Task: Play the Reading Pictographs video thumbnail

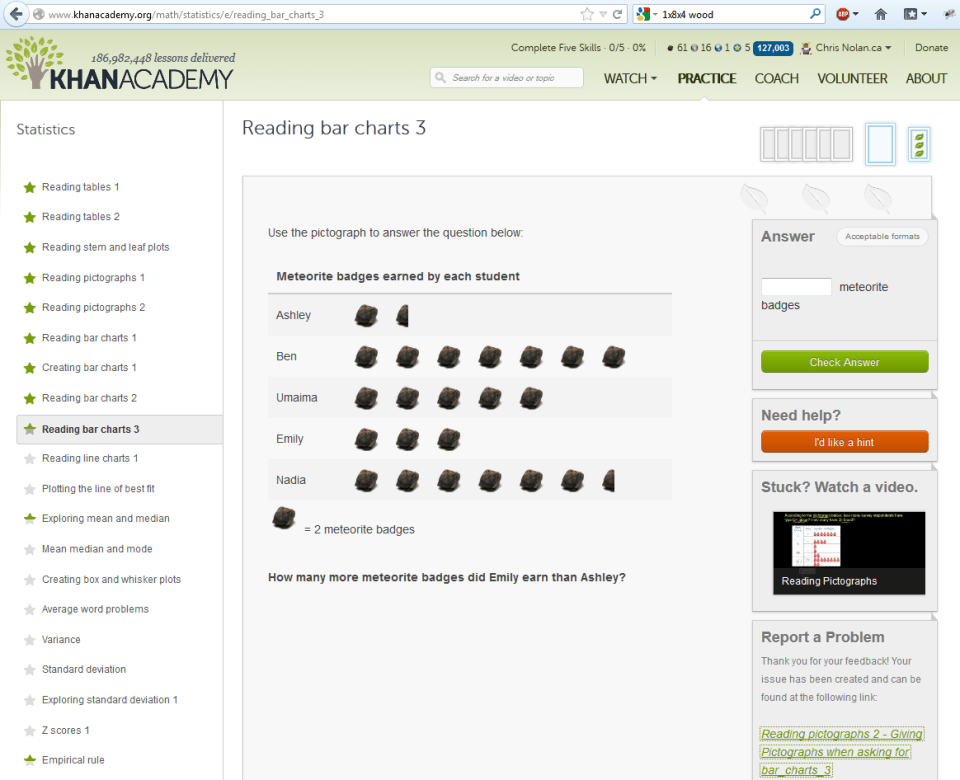Action: point(848,552)
